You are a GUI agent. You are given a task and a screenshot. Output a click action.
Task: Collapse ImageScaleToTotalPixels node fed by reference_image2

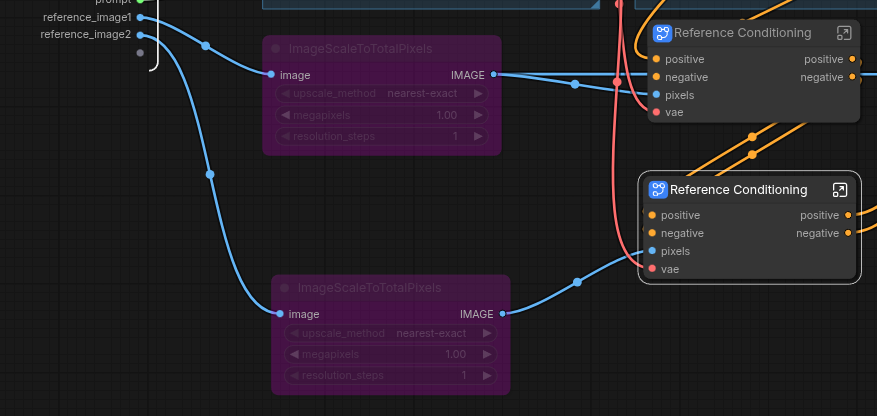pos(284,288)
